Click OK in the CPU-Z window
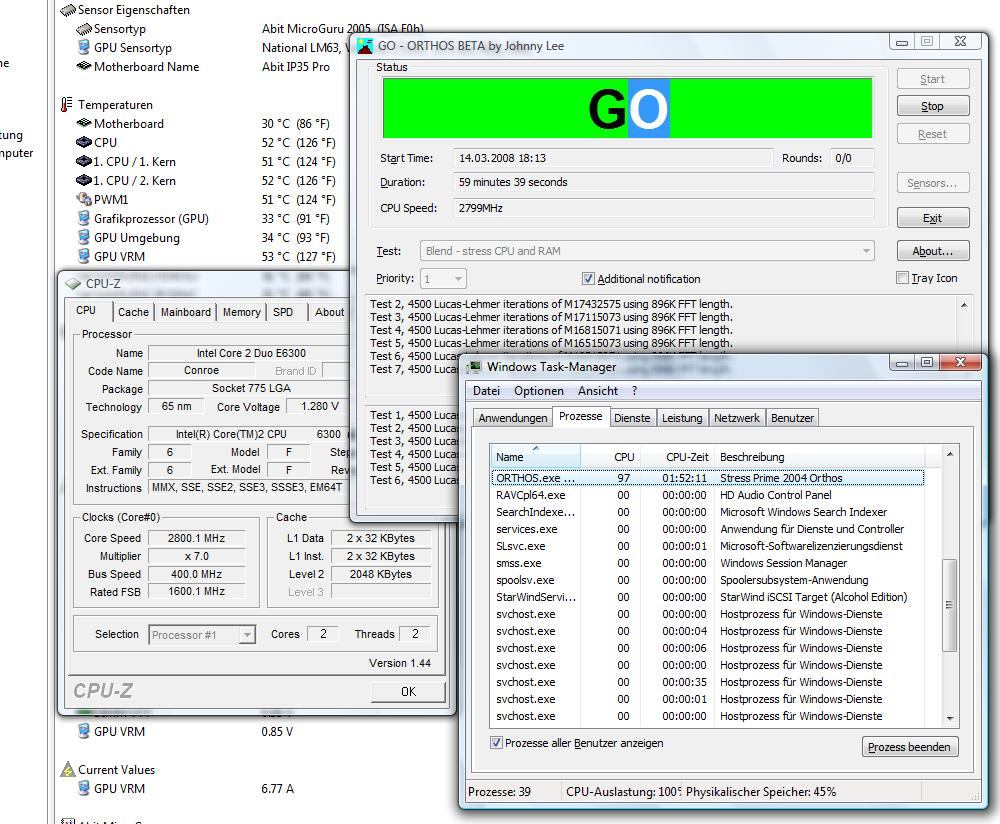Image resolution: width=1000 pixels, height=824 pixels. [x=408, y=691]
